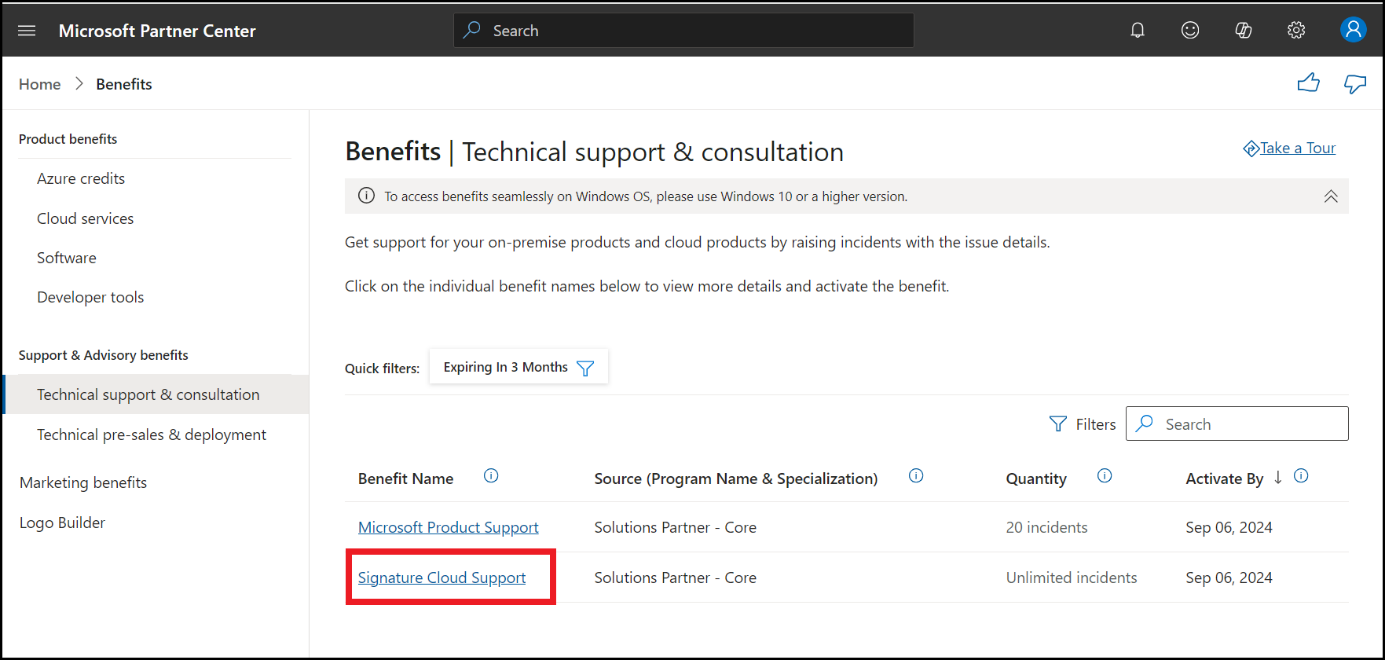Click Solutions Partner - Core in Signature Cloud Support row
The image size is (1385, 660).
coord(675,577)
